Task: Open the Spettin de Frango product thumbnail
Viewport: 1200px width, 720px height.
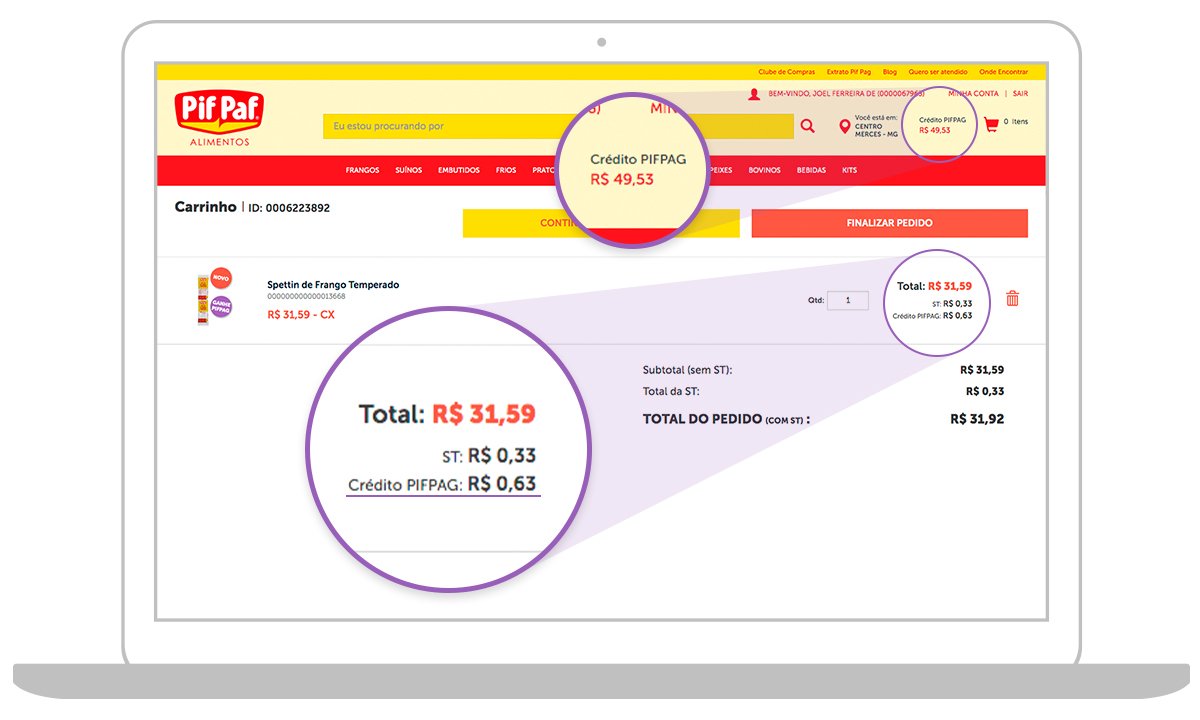Action: coord(203,300)
